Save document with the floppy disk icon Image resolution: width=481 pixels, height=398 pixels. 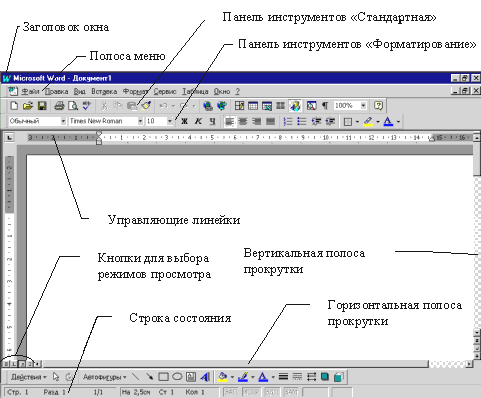(42, 106)
